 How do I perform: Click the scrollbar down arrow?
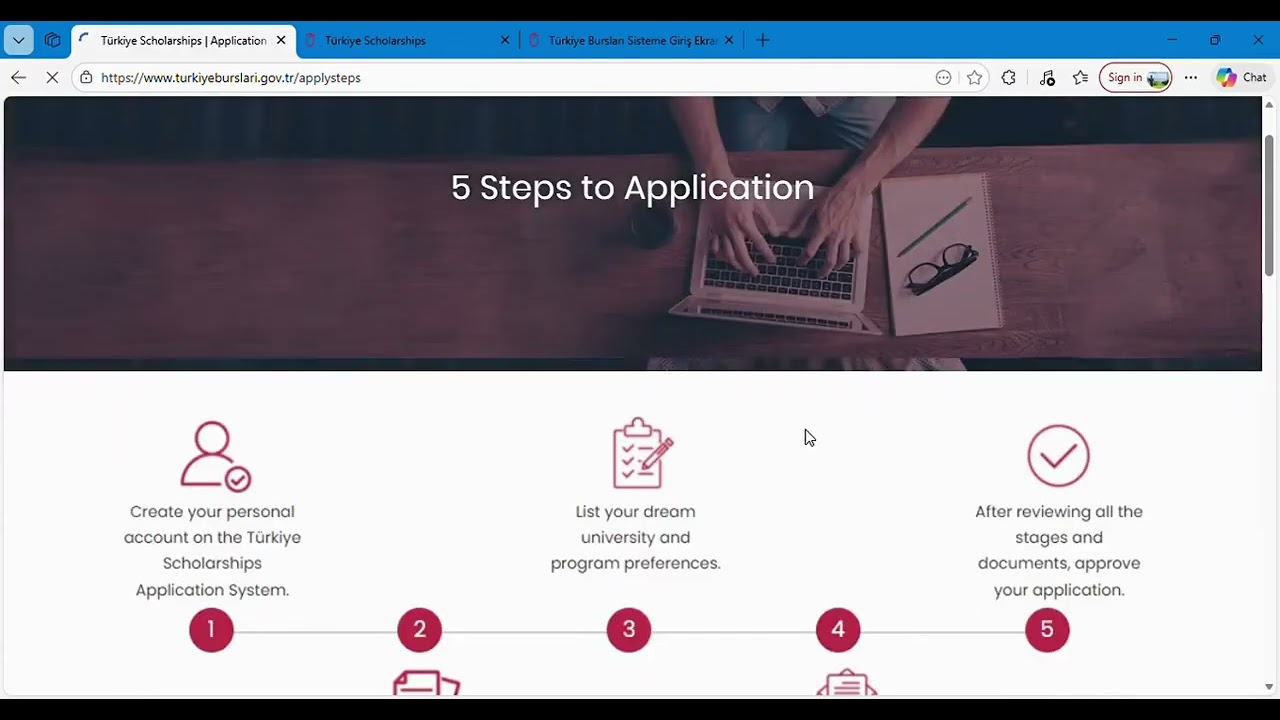coord(1270,687)
